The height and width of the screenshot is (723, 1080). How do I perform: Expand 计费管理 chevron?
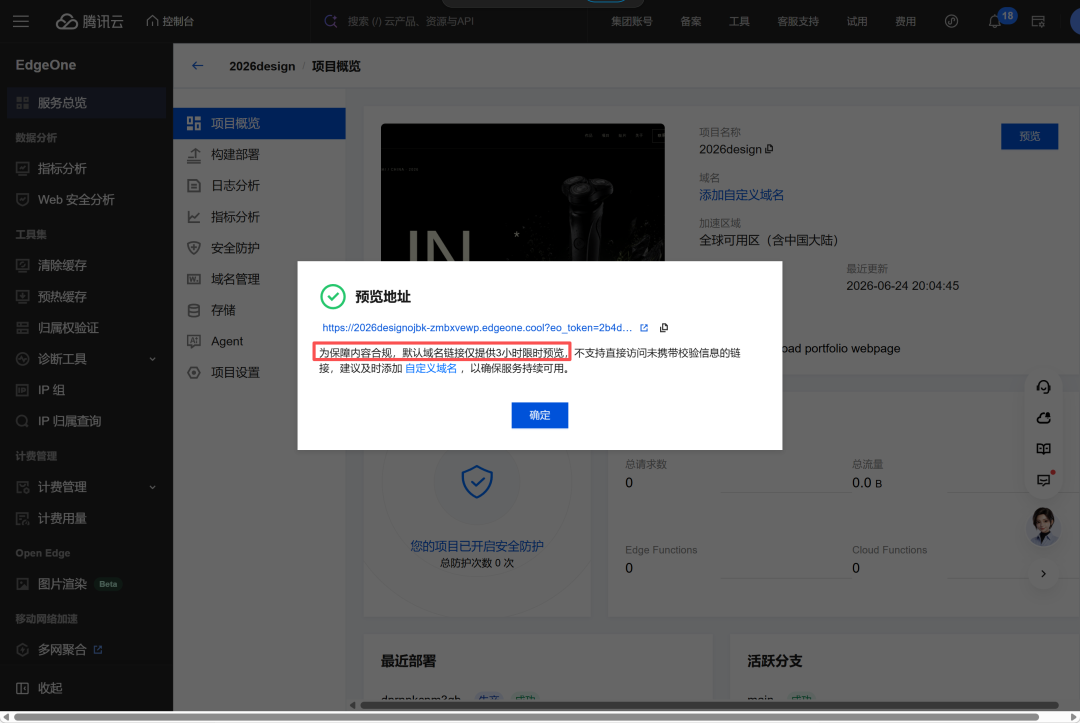click(152, 487)
